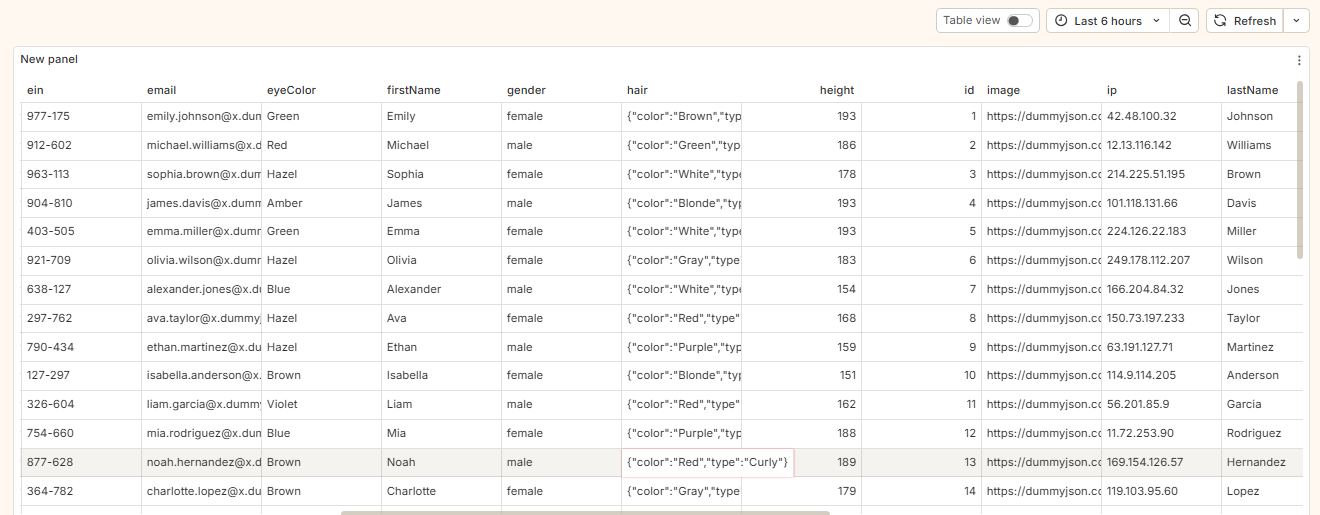Sort by the hair column header
Image resolution: width=1320 pixels, height=515 pixels.
click(x=637, y=90)
